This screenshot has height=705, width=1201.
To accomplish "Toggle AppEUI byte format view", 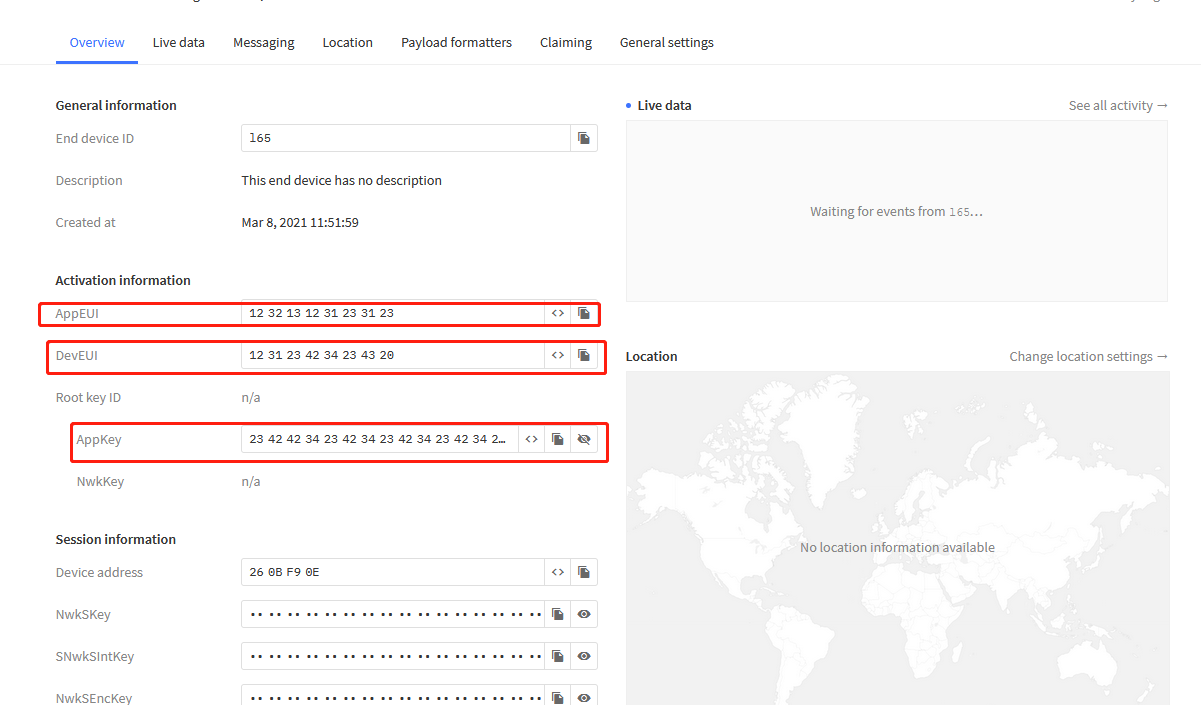I will pyautogui.click(x=558, y=313).
